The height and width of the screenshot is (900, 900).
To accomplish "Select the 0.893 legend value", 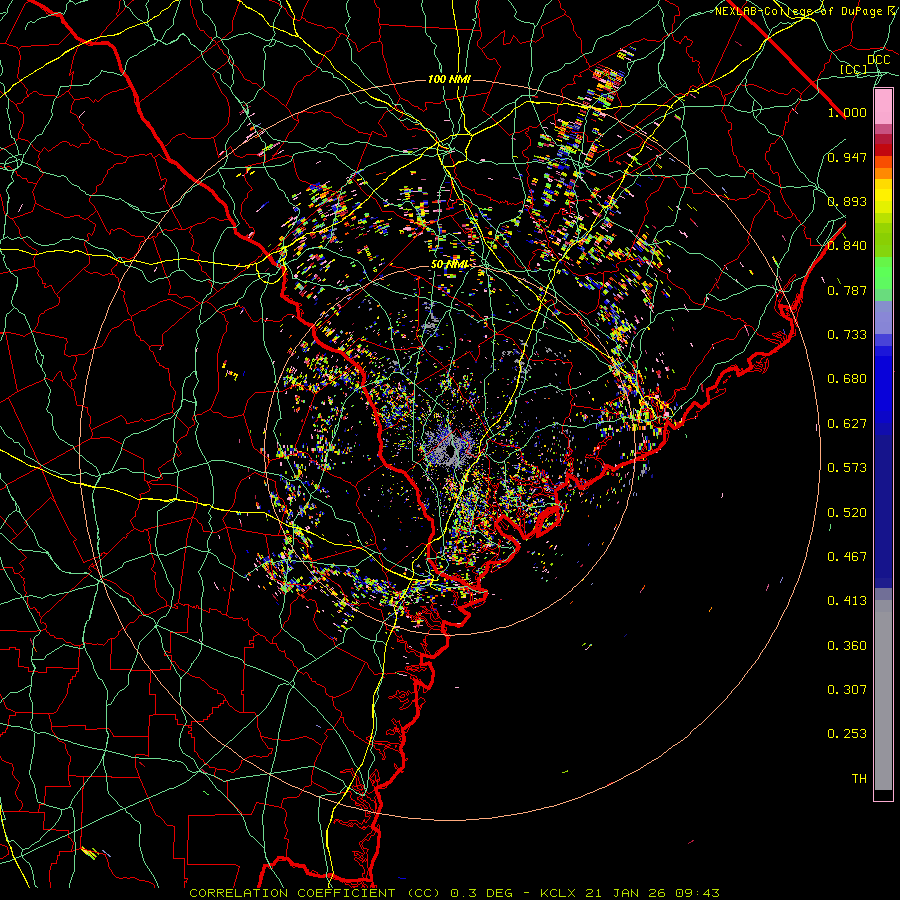I will click(x=847, y=201).
